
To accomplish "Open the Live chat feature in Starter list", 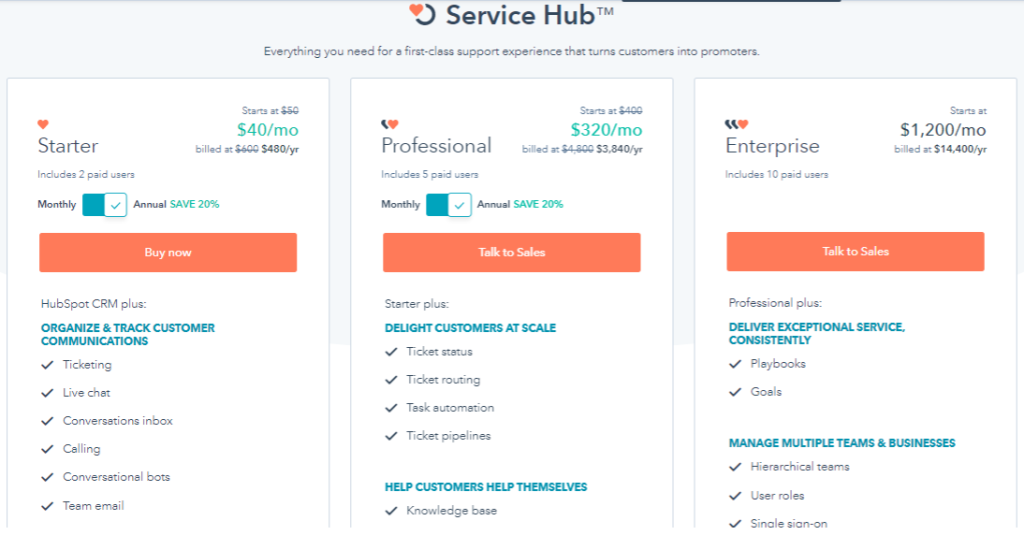I will click(86, 393).
